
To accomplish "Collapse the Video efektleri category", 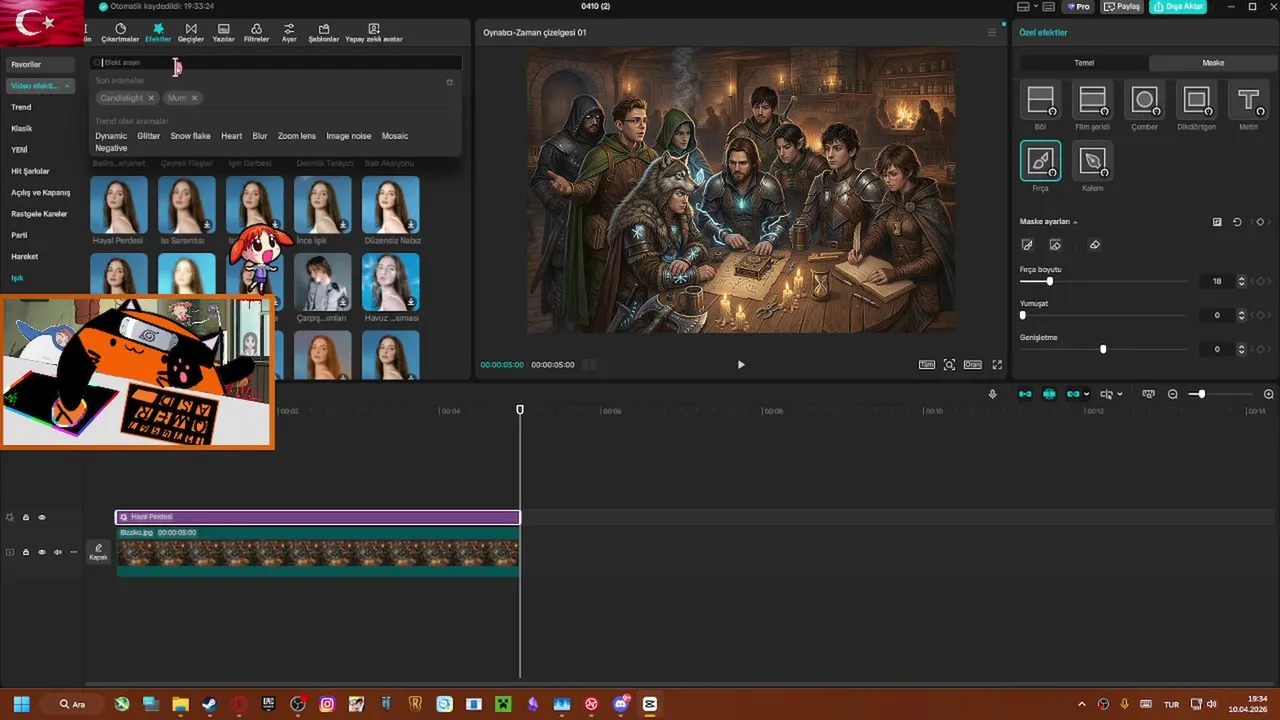I will (x=67, y=86).
